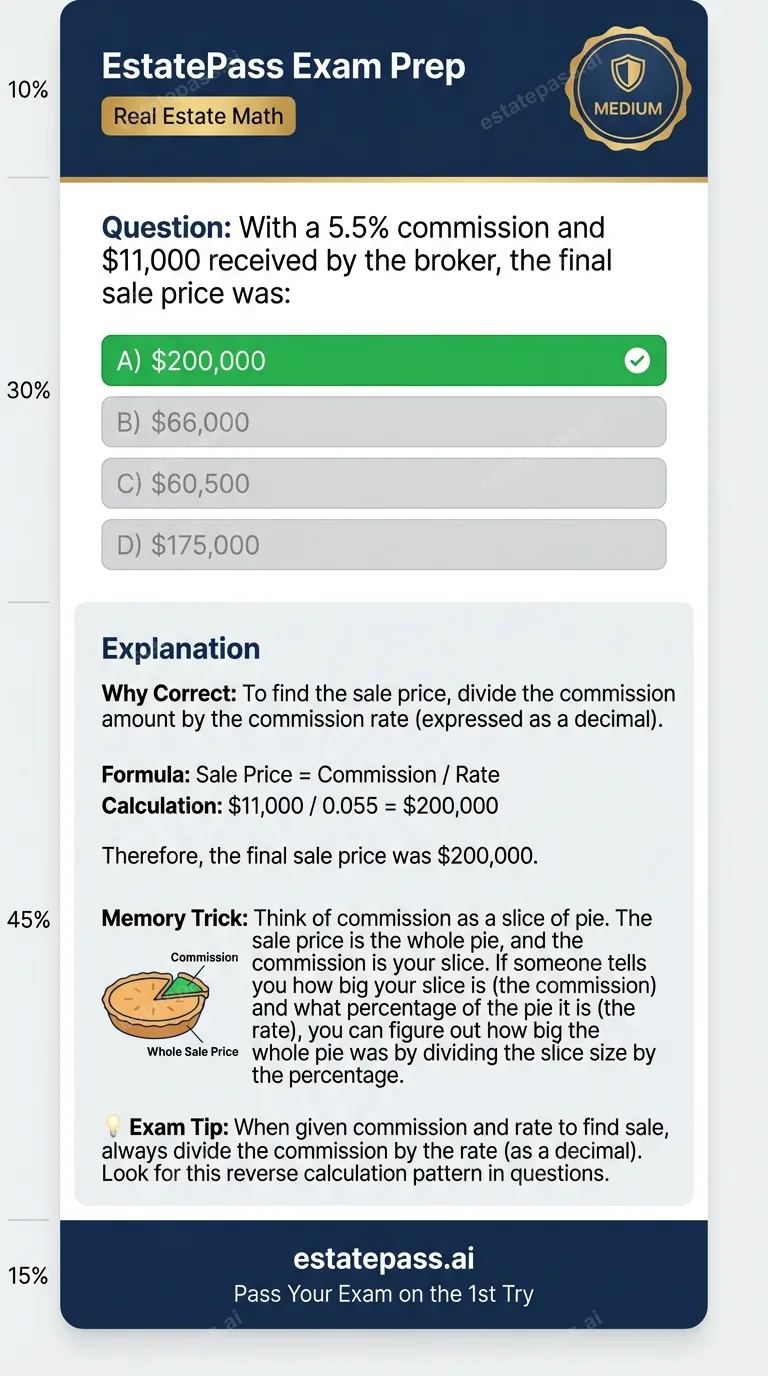Click the 45% marker on the left ruler
Image resolution: width=768 pixels, height=1376 pixels.
[x=28, y=919]
